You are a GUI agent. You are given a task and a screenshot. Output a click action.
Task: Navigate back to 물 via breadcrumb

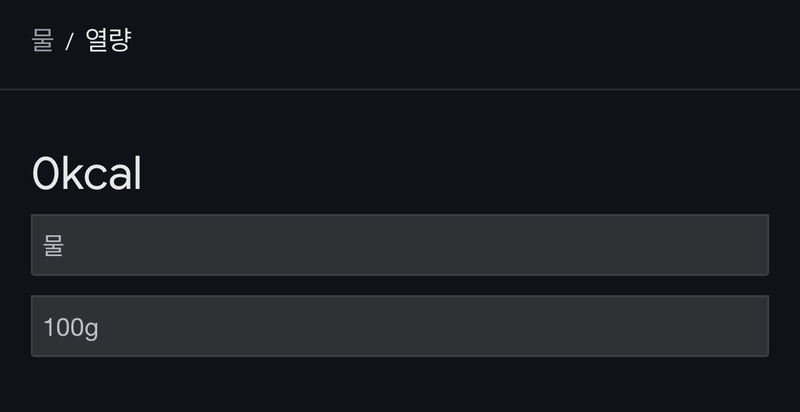[x=43, y=40]
